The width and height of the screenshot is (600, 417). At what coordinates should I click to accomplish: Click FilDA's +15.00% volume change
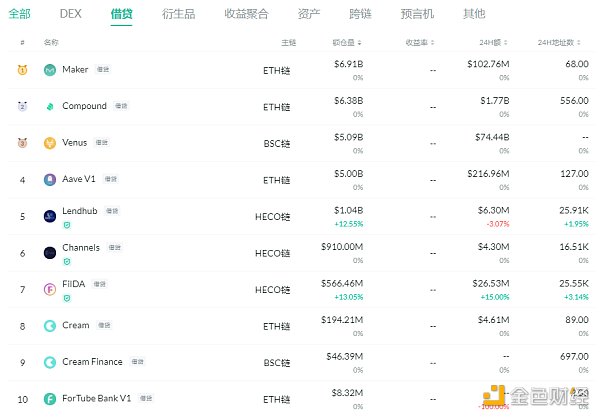point(495,297)
